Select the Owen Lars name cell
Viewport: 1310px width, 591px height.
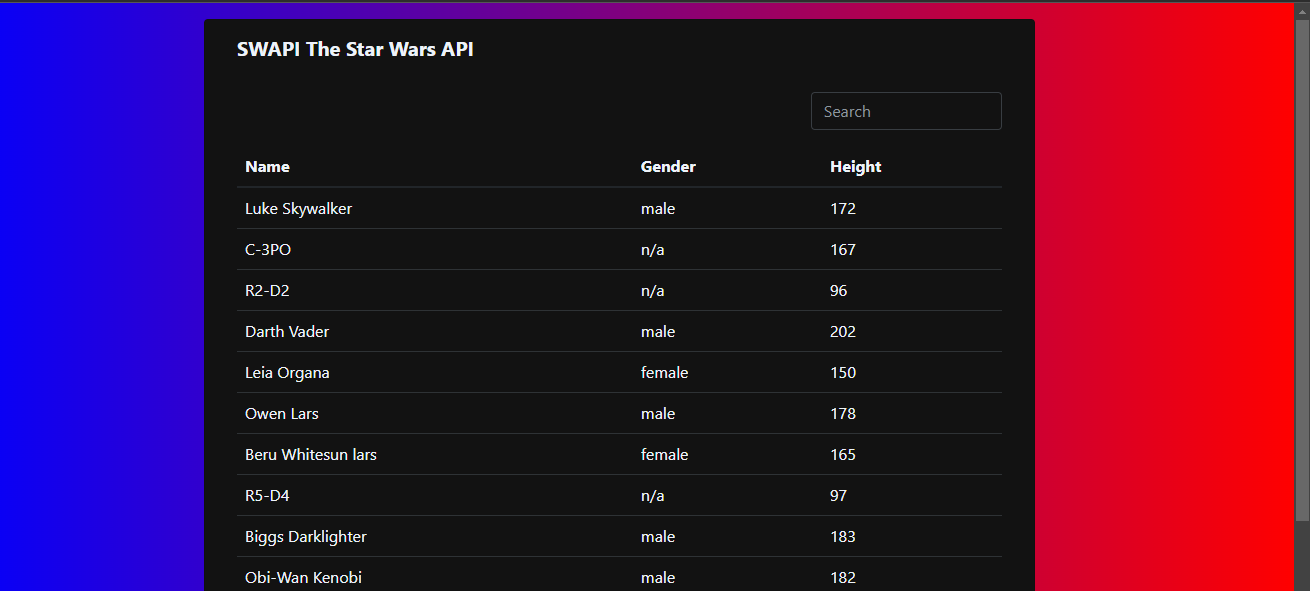click(x=282, y=414)
